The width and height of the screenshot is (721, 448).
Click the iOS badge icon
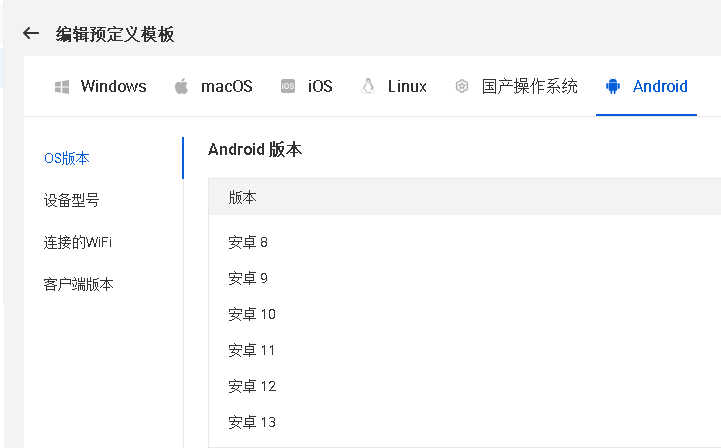point(288,87)
